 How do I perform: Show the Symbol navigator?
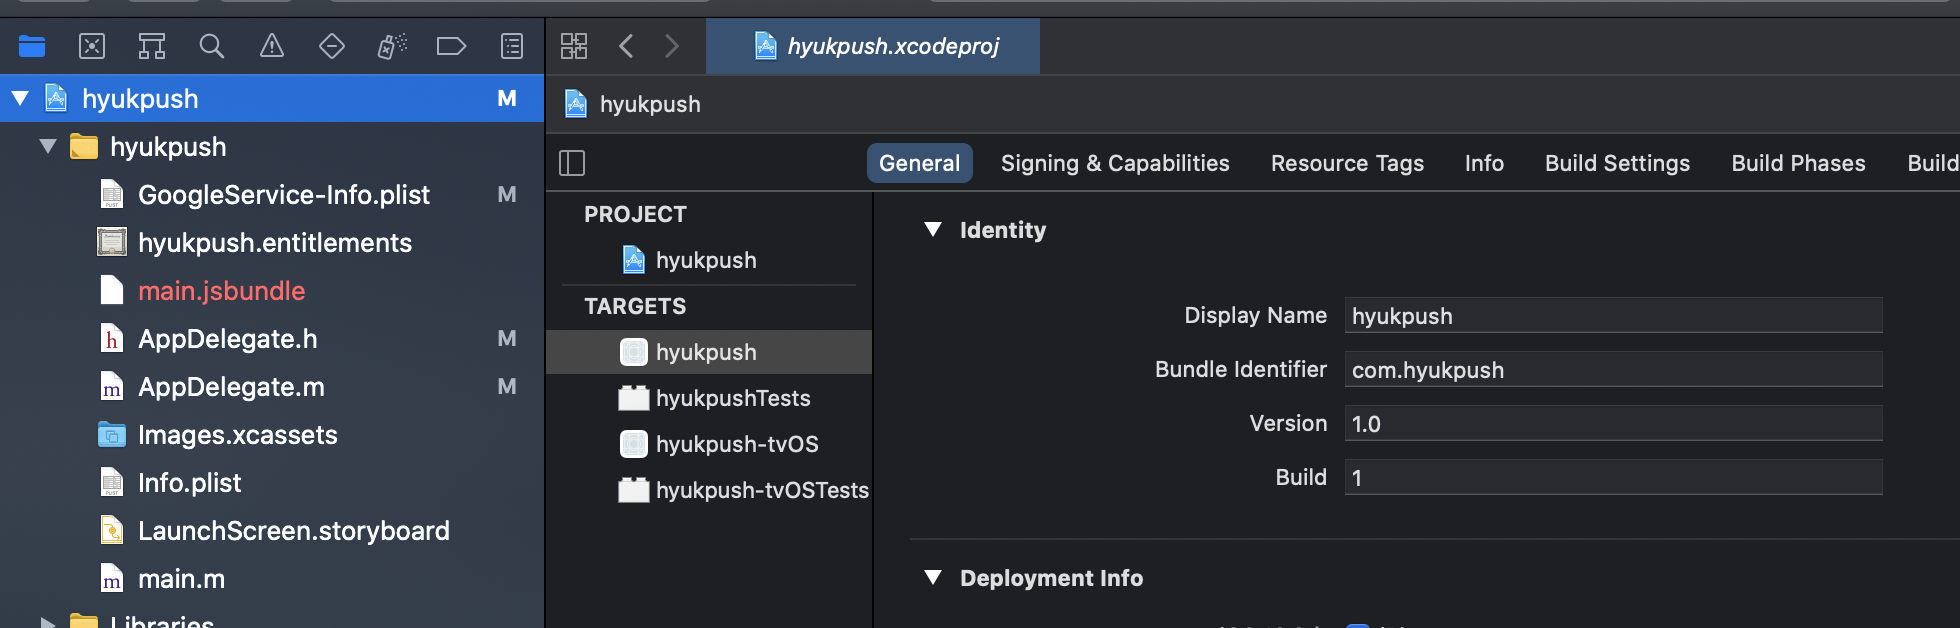coord(152,46)
